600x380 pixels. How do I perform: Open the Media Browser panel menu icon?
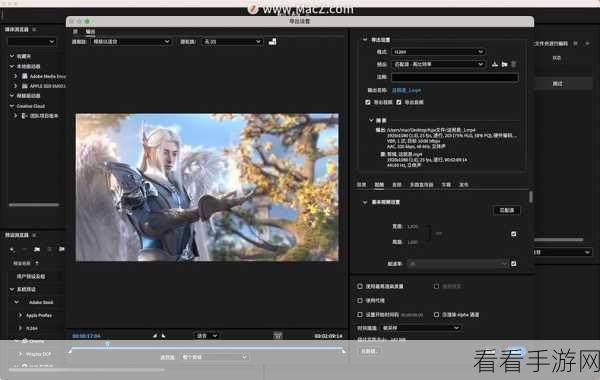click(34, 29)
